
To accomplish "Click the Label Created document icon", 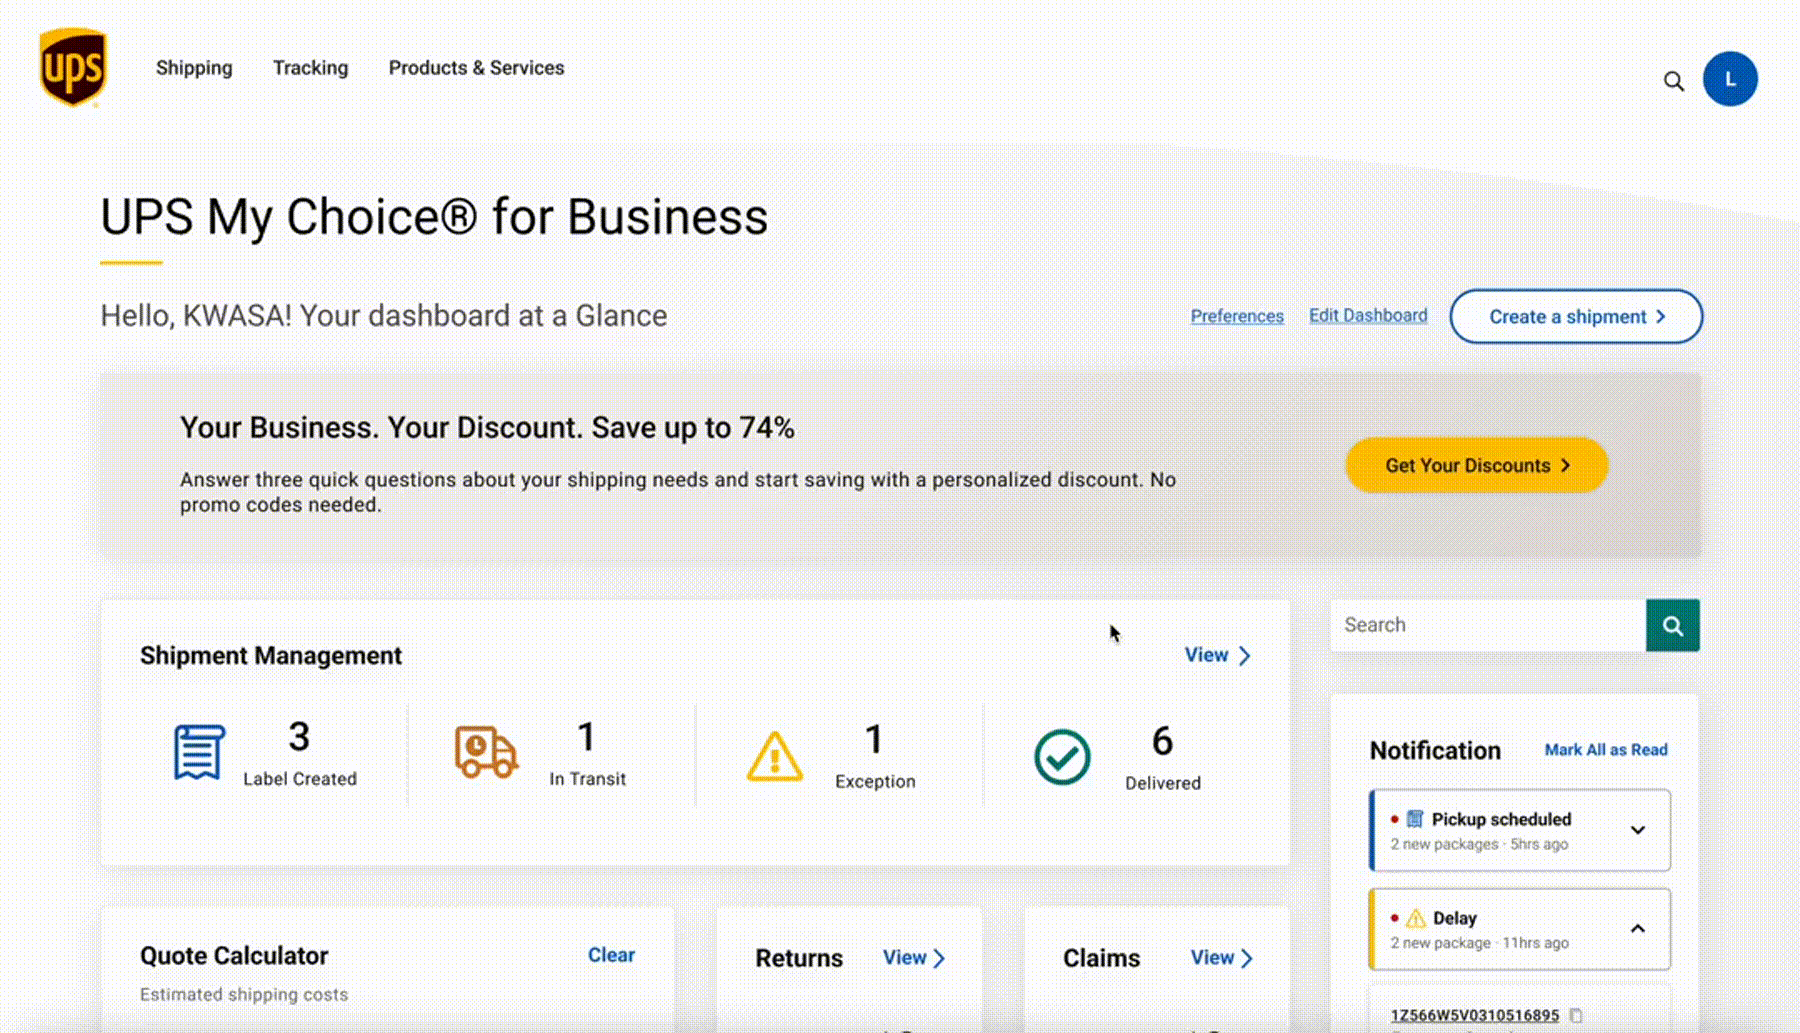I will pos(199,752).
